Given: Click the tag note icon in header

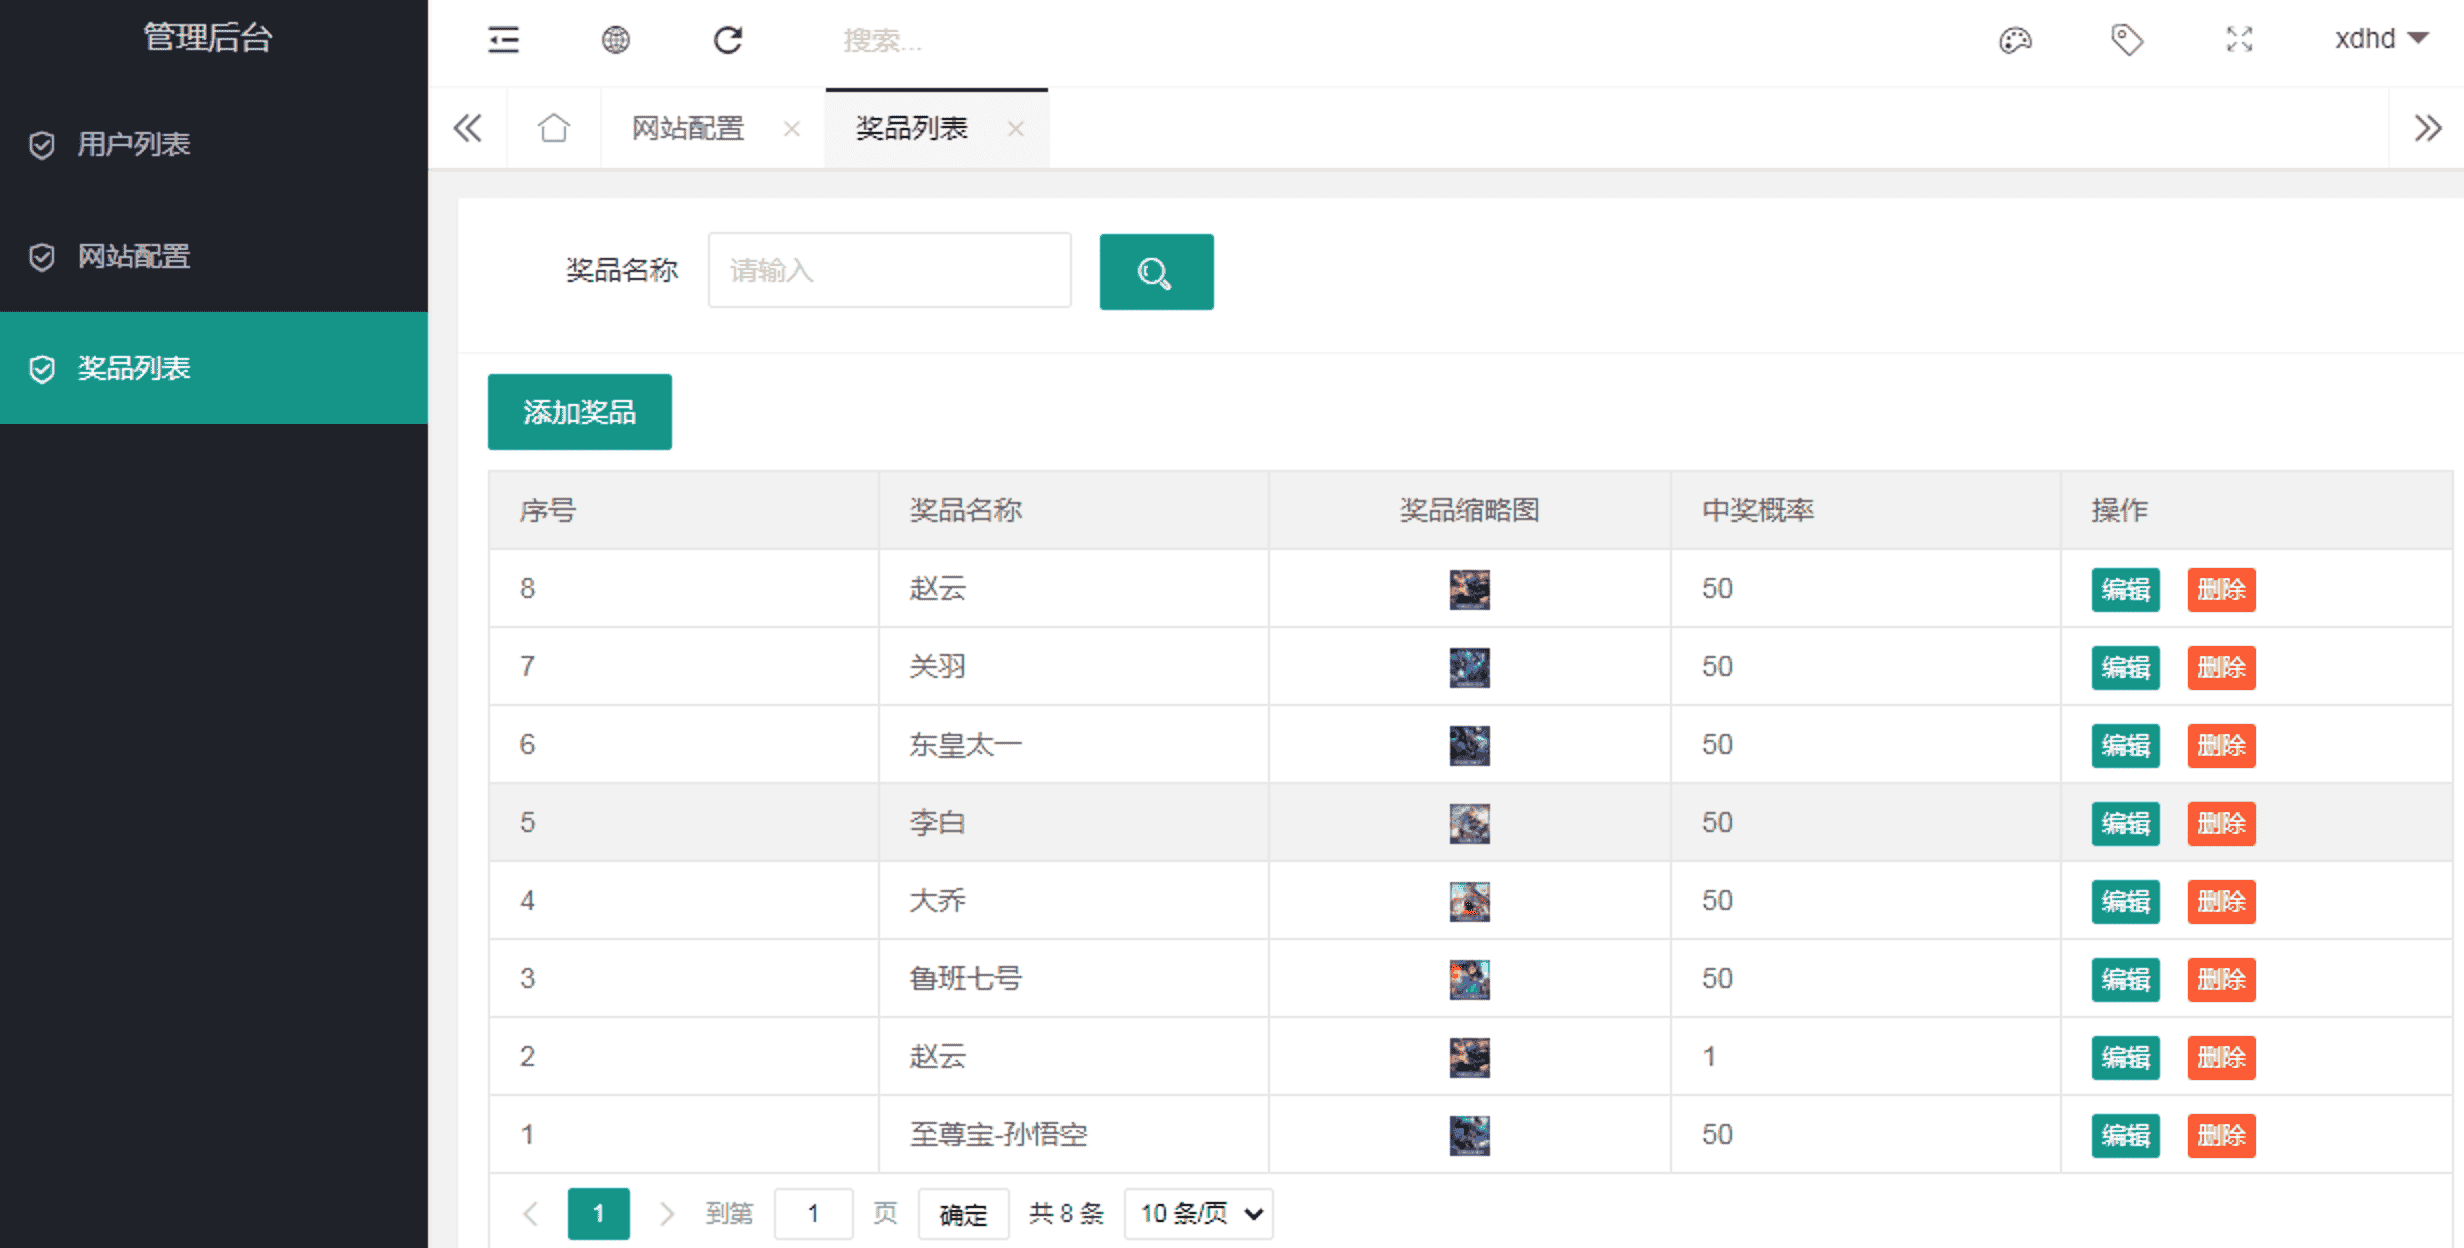Looking at the screenshot, I should click(2127, 40).
